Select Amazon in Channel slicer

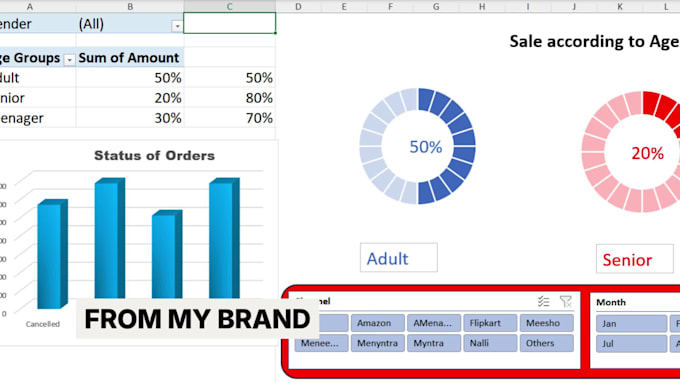[378, 323]
